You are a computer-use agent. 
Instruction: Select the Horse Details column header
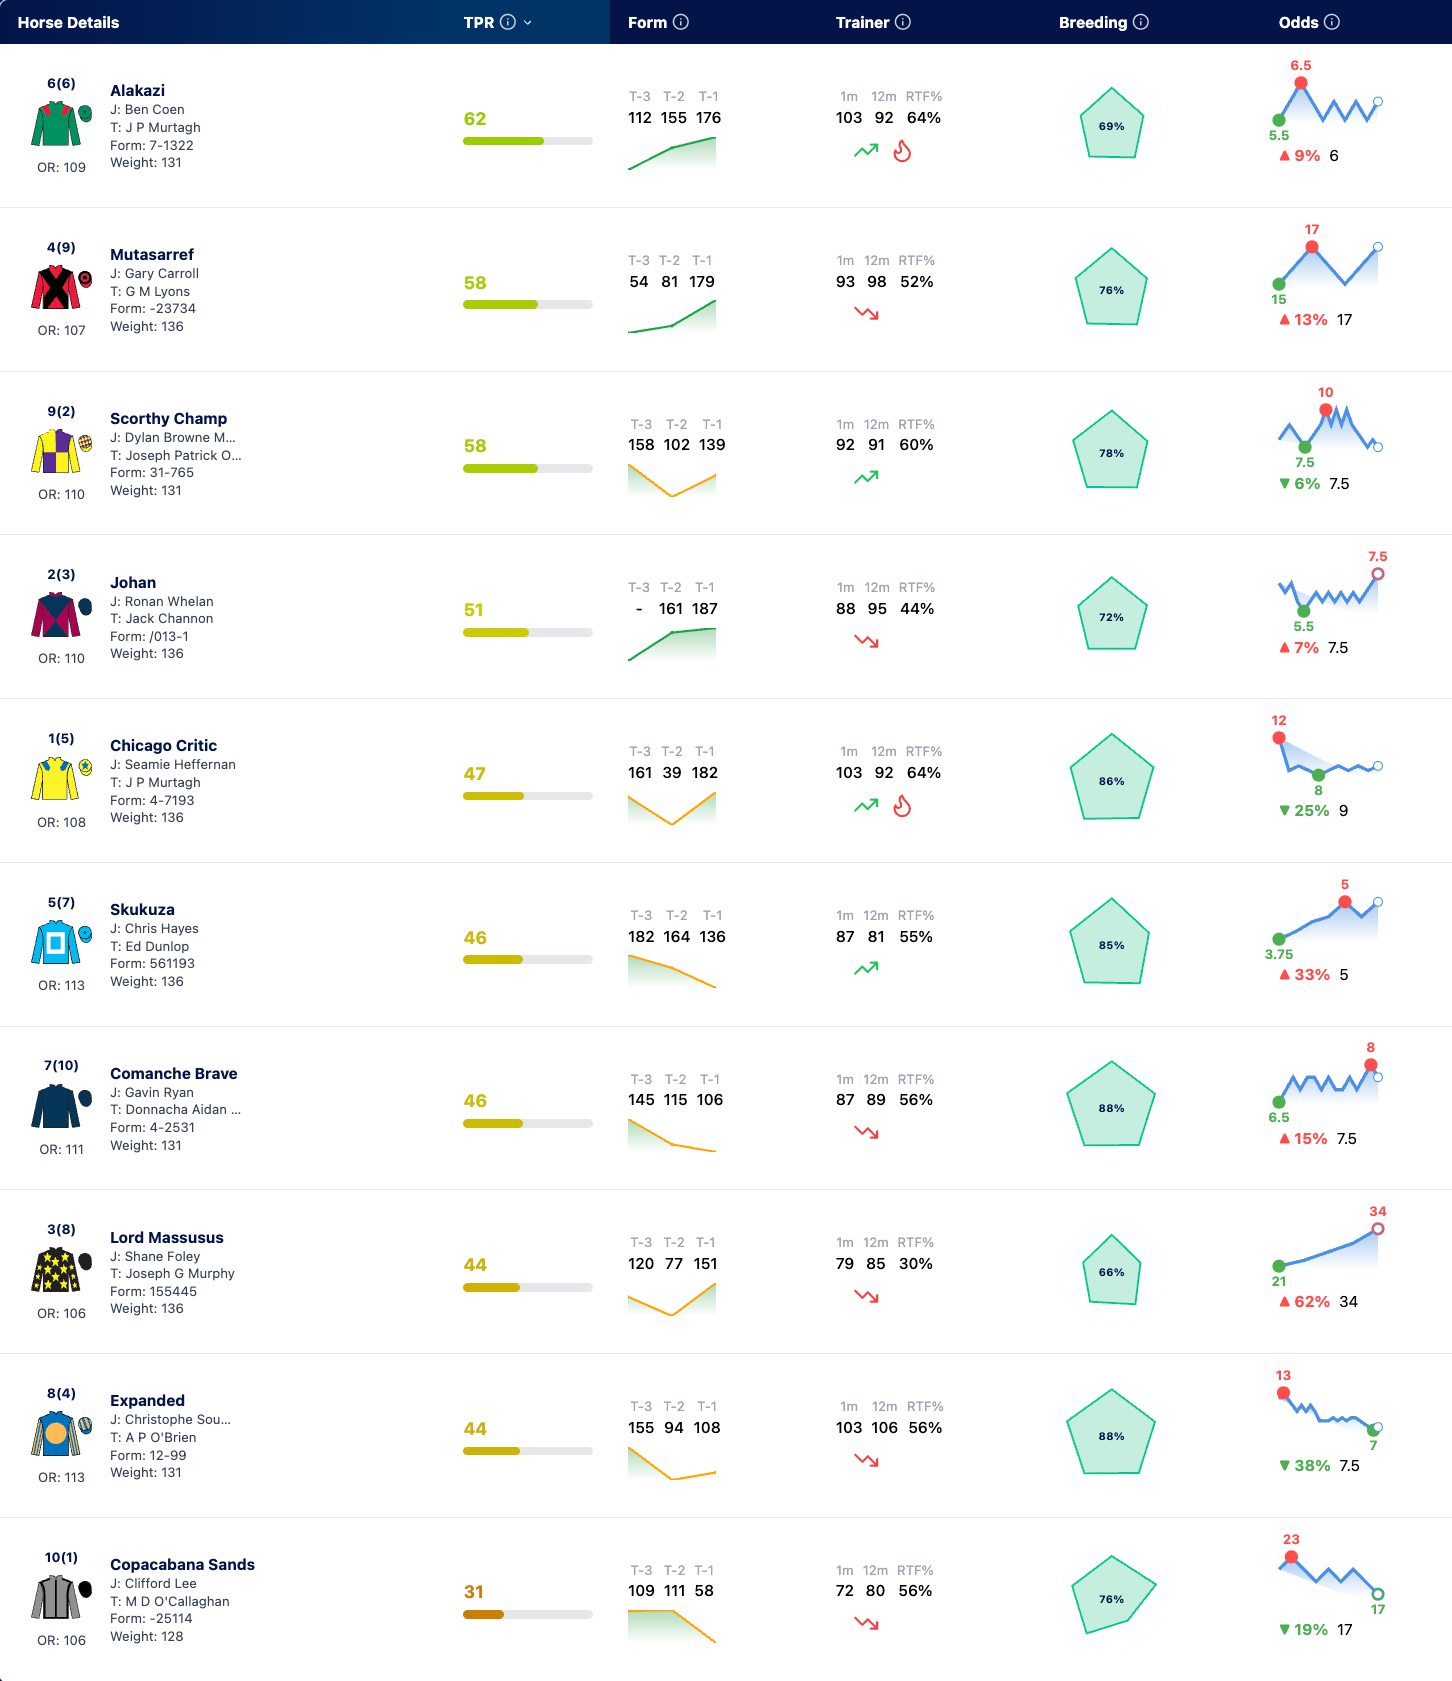click(x=68, y=22)
